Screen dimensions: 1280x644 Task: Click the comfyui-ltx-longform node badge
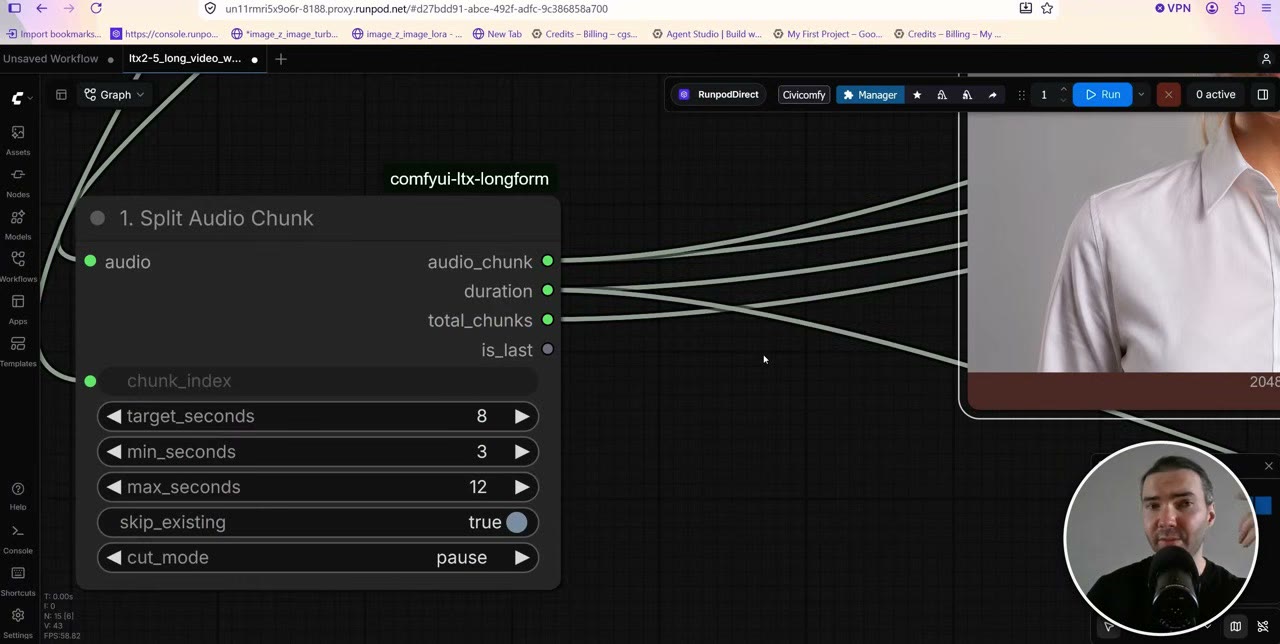click(469, 179)
